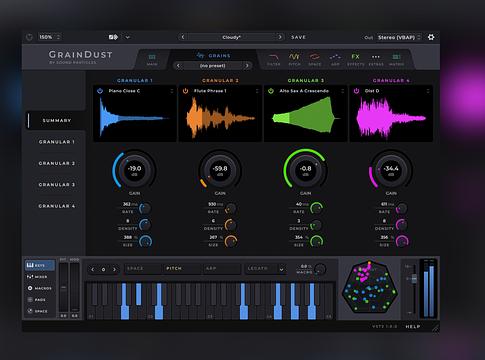Click the Grains waveform icon
Viewport: 485px width, 360px height.
point(200,55)
